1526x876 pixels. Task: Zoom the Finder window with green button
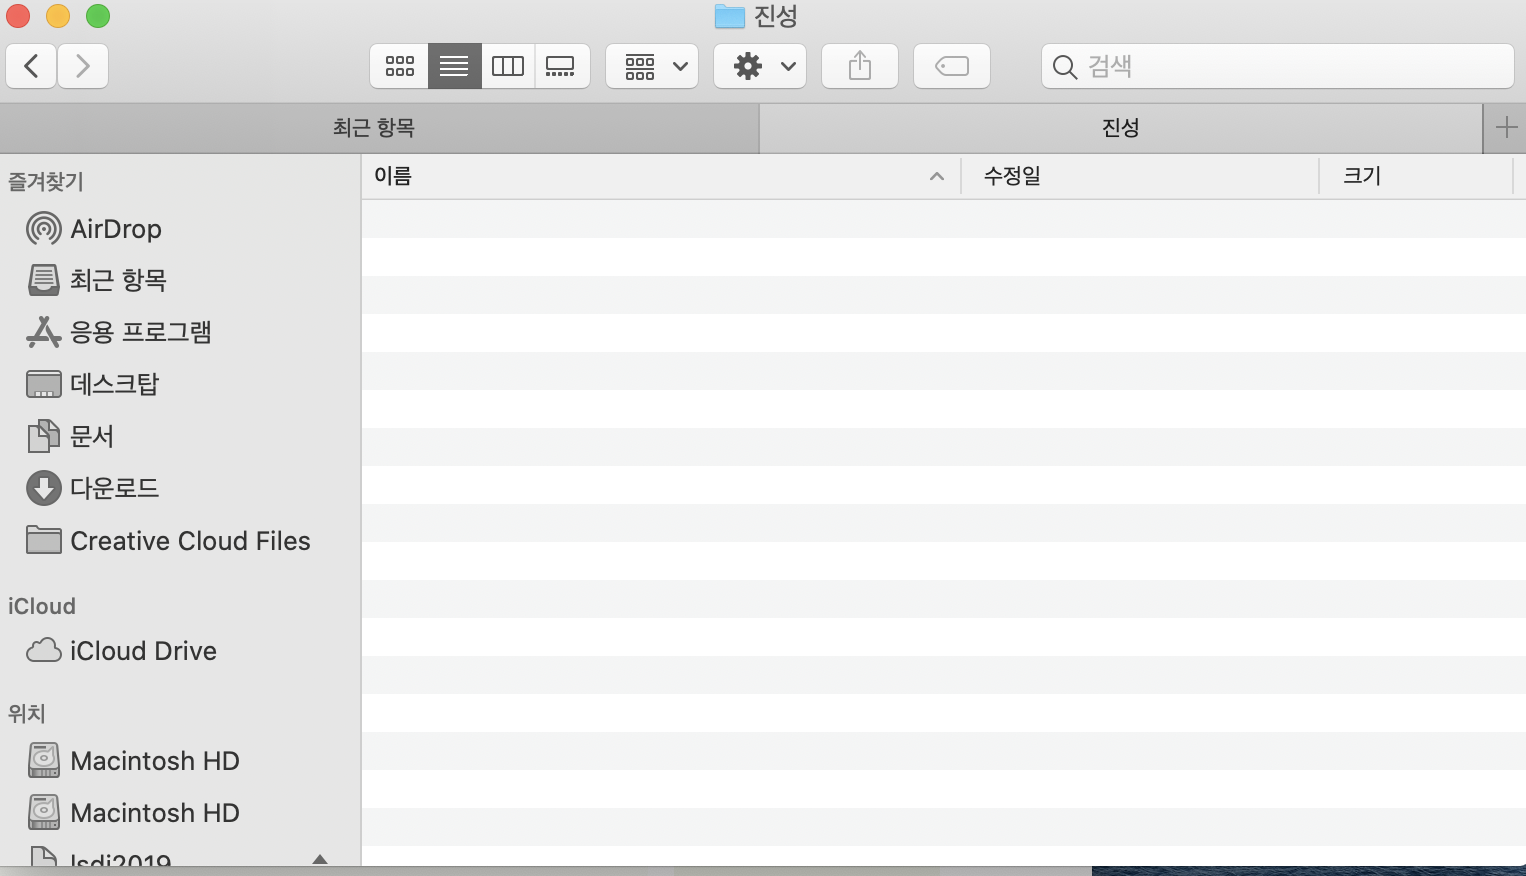tap(98, 16)
